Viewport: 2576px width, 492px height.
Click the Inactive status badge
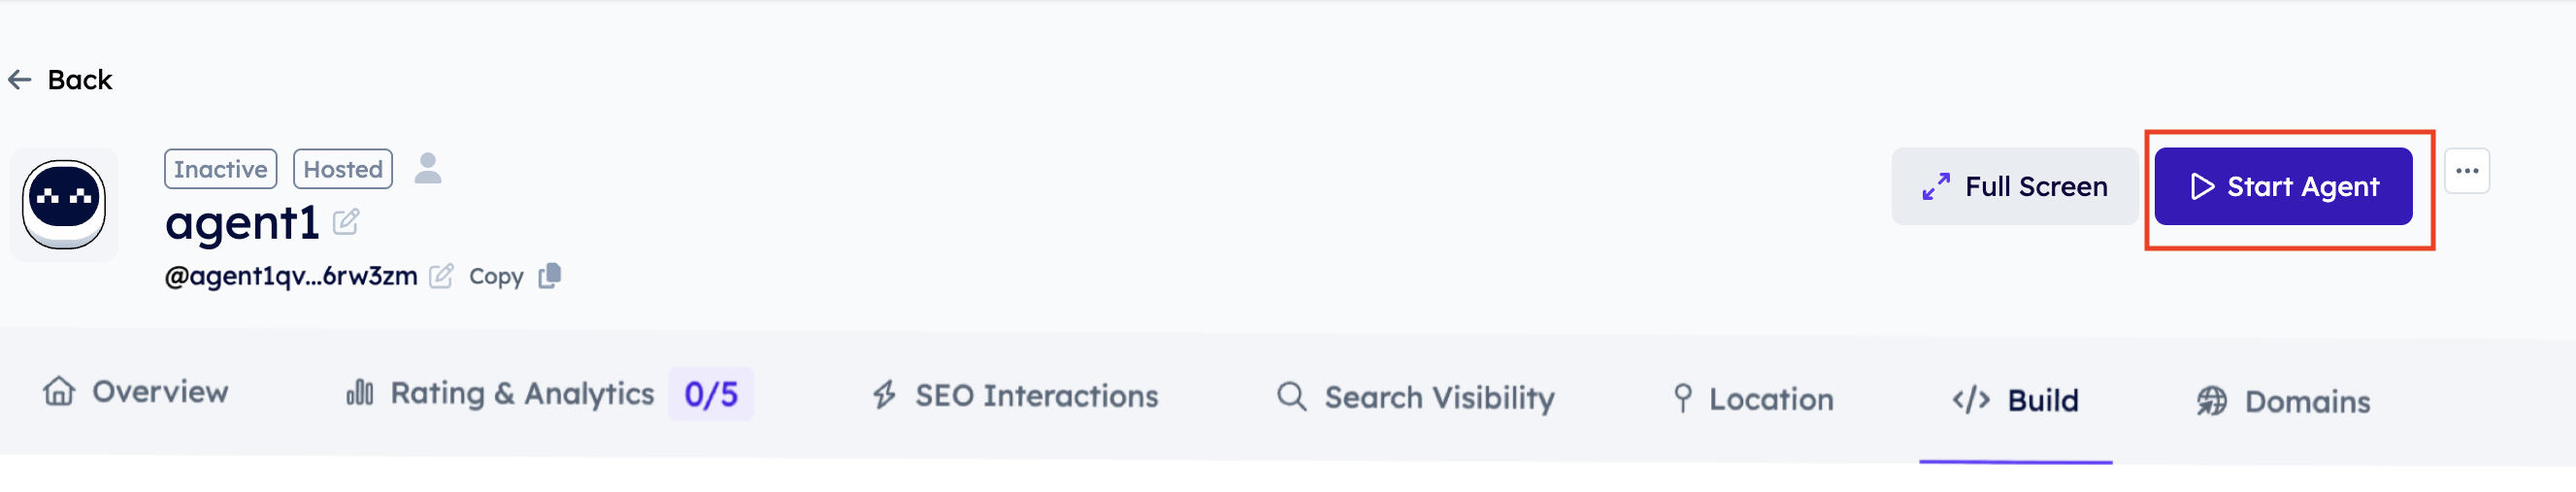pyautogui.click(x=220, y=169)
